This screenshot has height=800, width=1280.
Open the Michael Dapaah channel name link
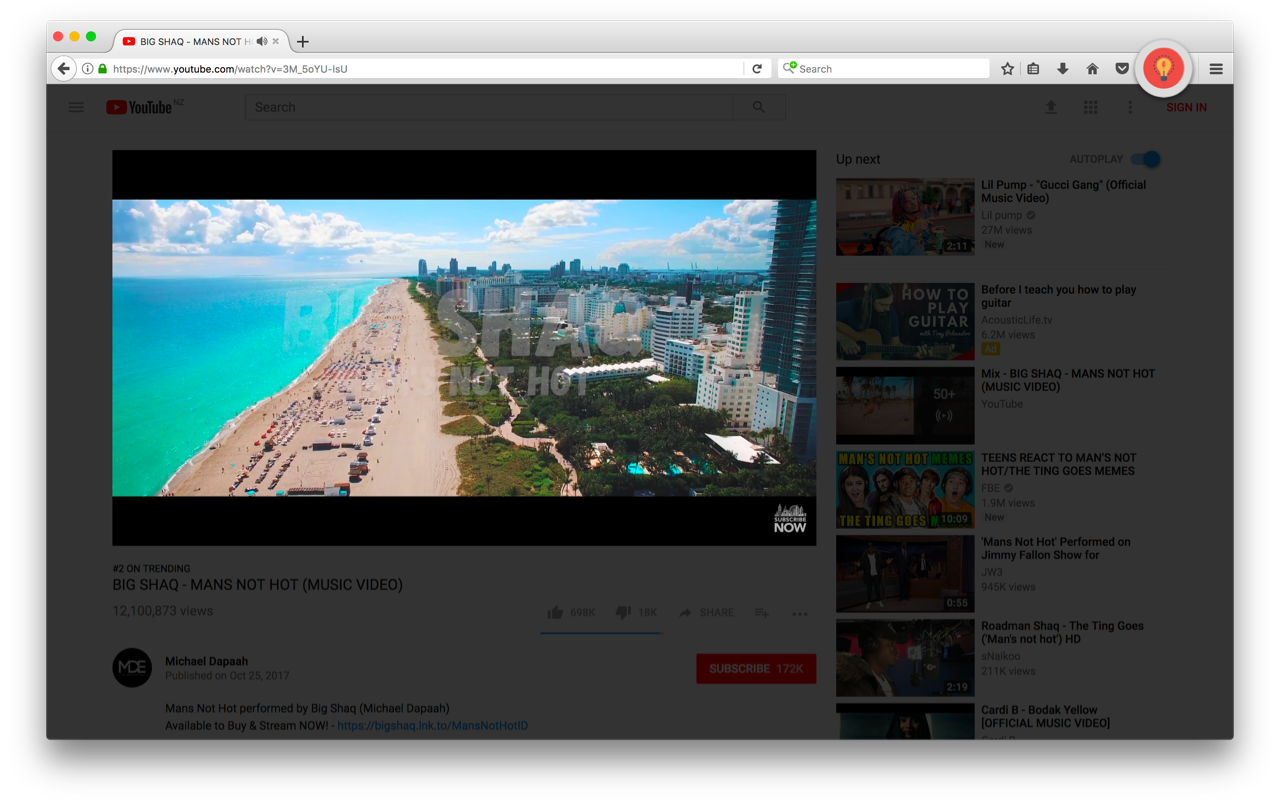point(206,661)
